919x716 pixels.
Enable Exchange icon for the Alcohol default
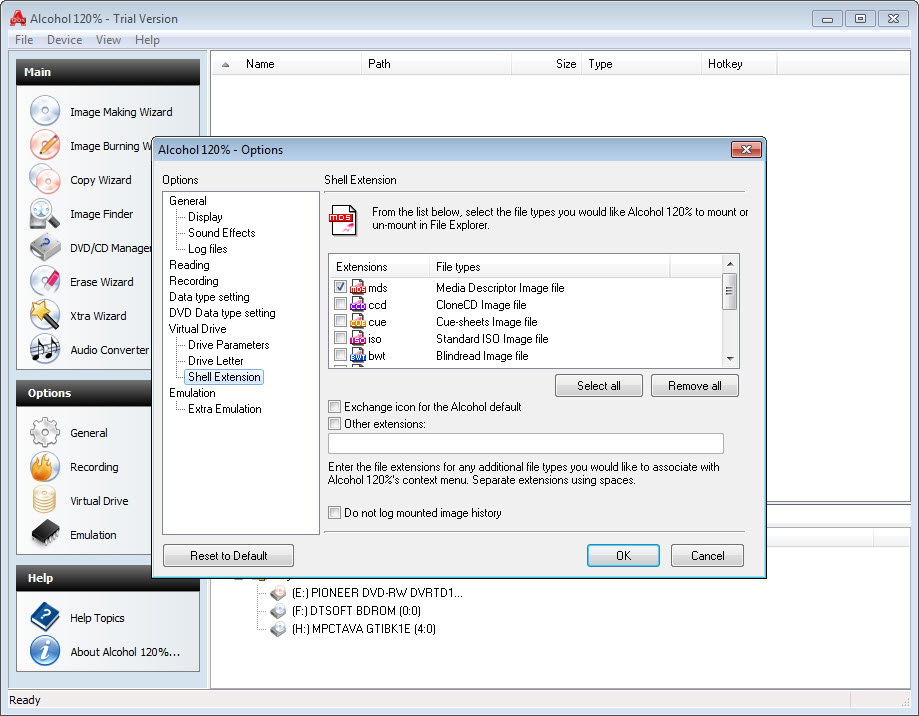335,407
